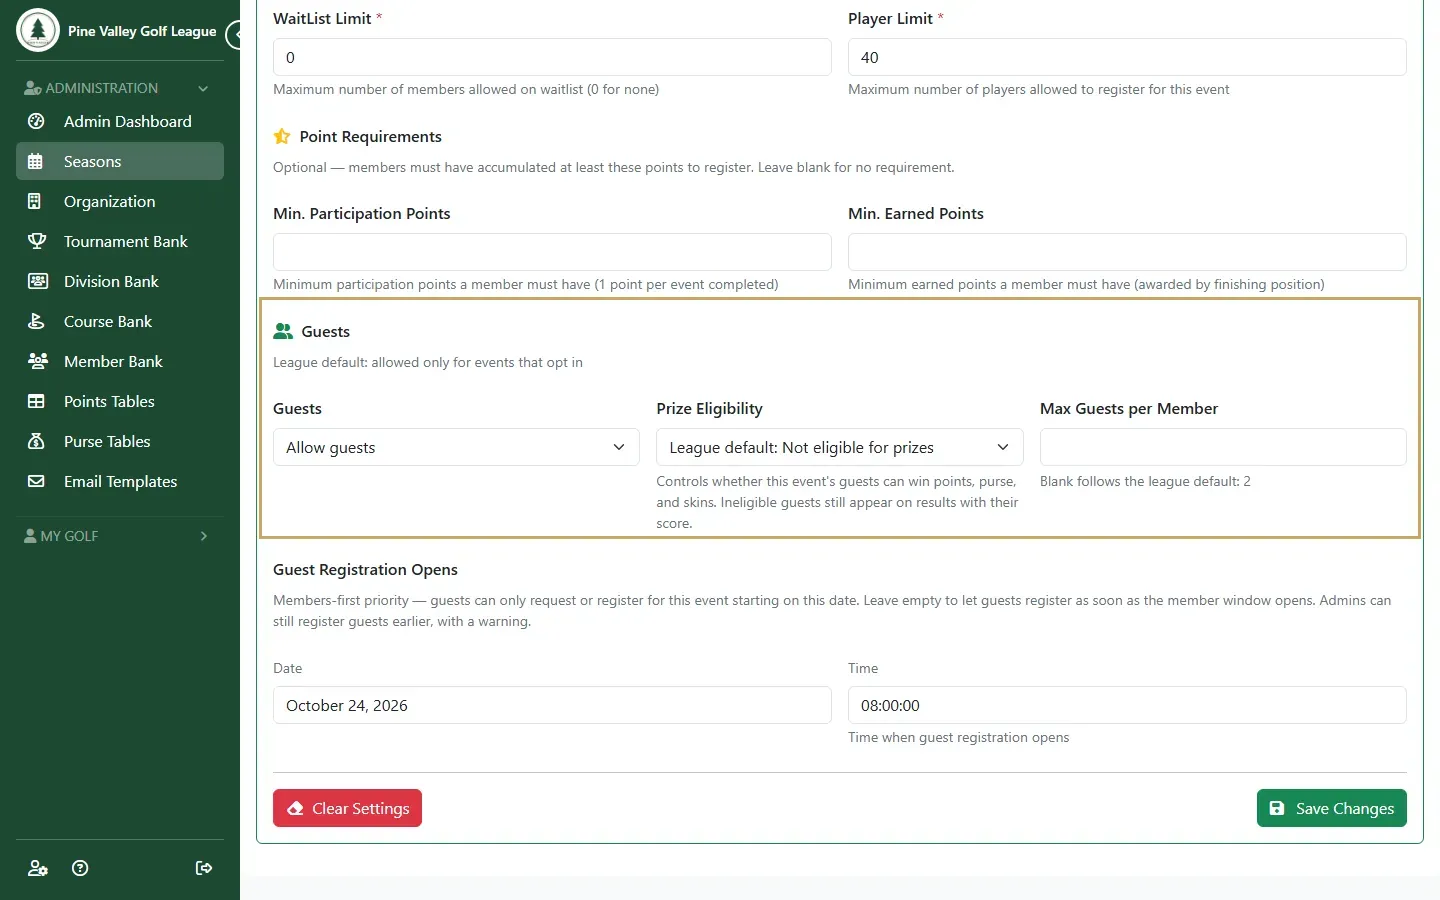Open Division Bank menu item

[120, 281]
